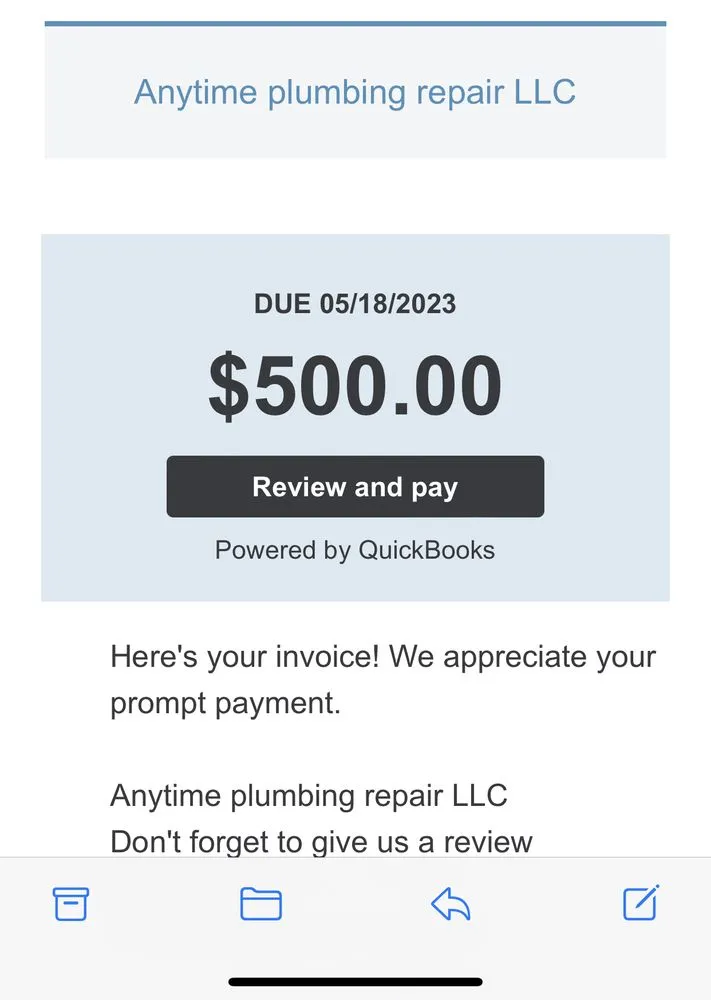Open the Anytime plumbing repair LLC header link
Viewport: 711px width, 1000px height.
point(355,92)
